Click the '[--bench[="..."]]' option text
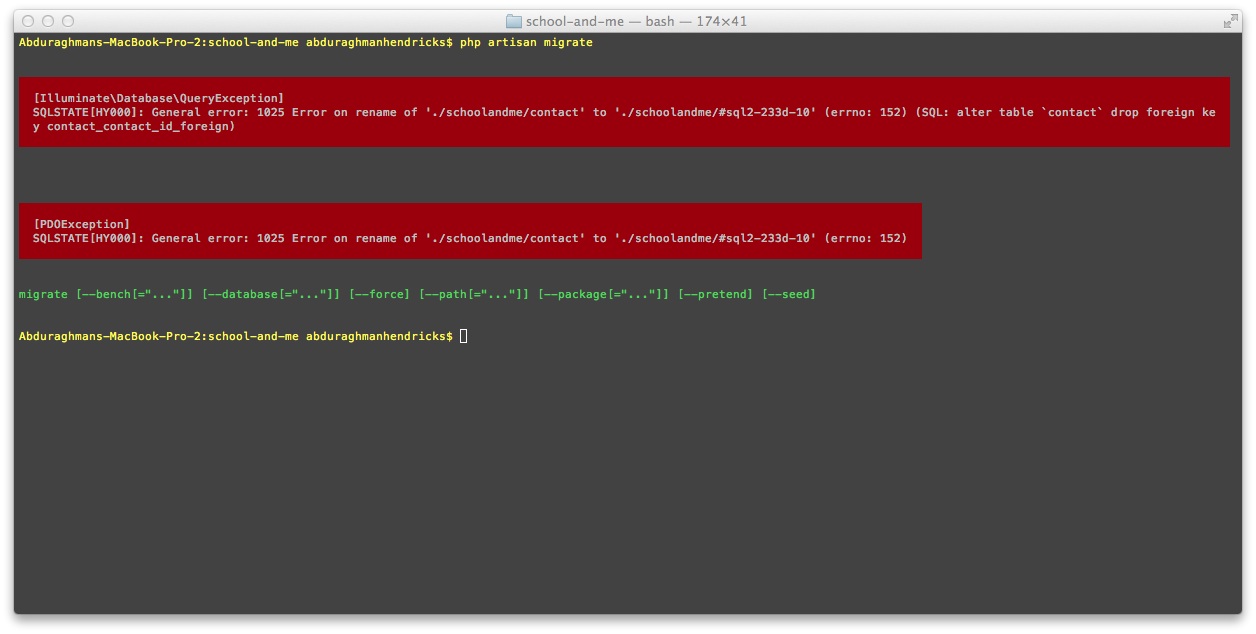Image resolution: width=1256 pixels, height=634 pixels. tap(135, 294)
